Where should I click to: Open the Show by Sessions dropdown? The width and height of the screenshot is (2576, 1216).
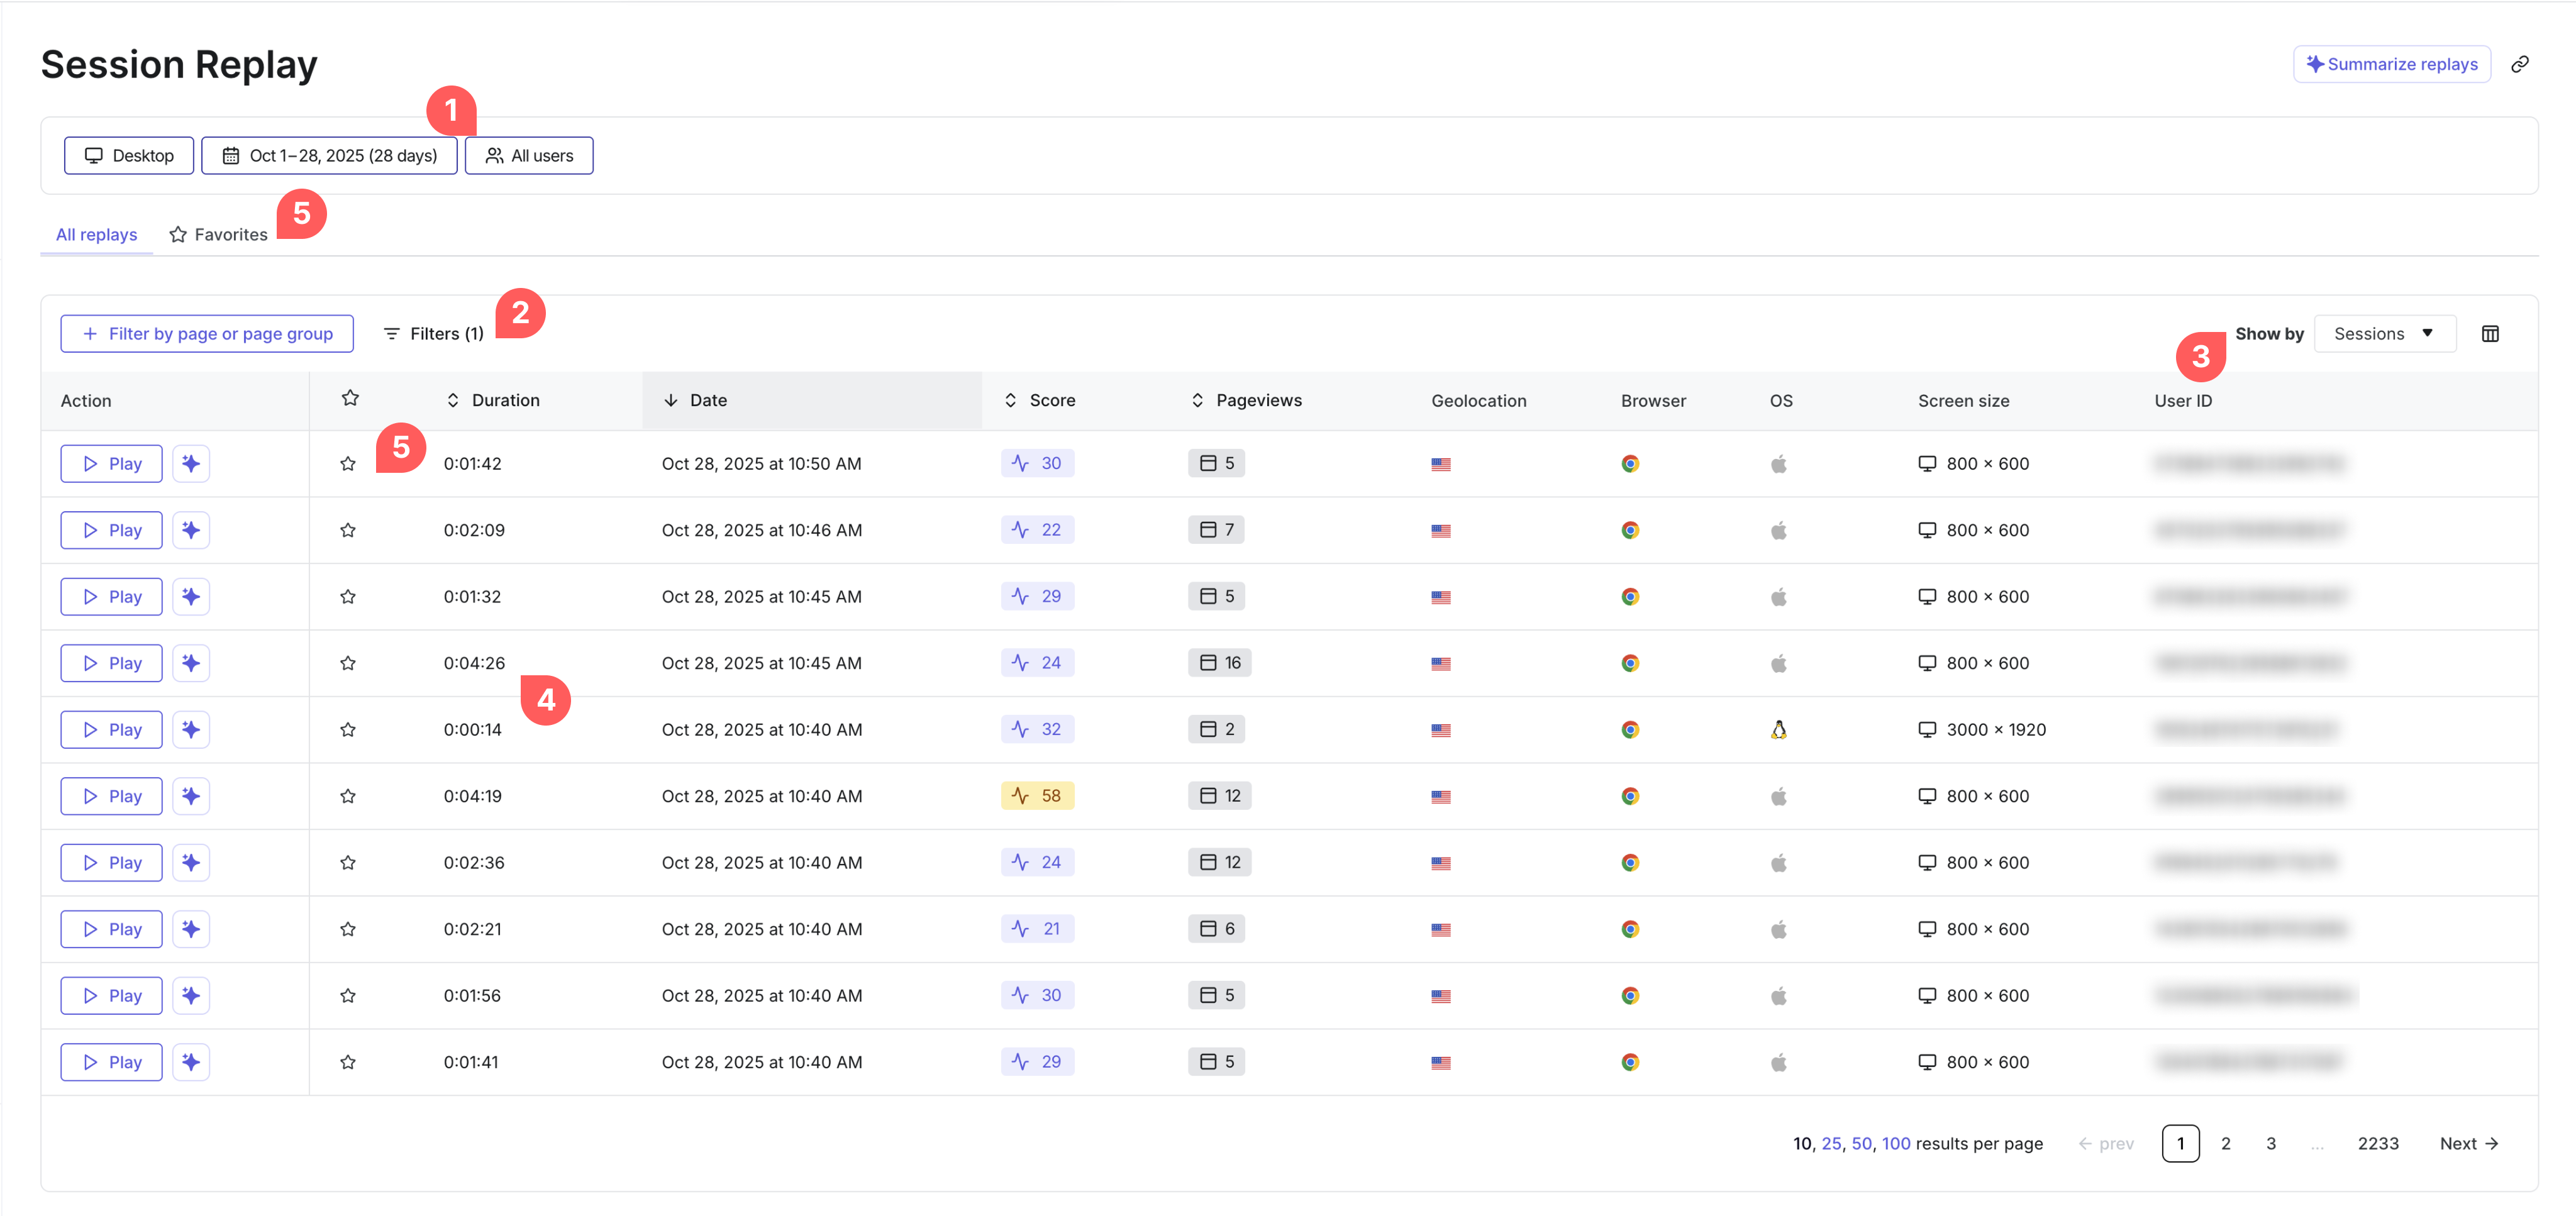pos(2384,334)
